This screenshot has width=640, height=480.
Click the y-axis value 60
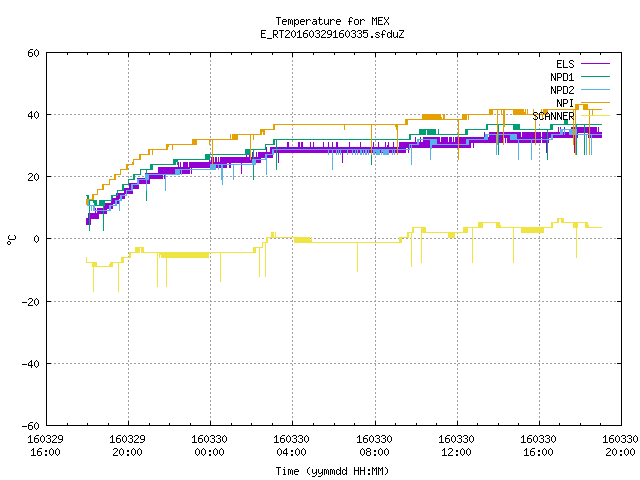tap(33, 53)
